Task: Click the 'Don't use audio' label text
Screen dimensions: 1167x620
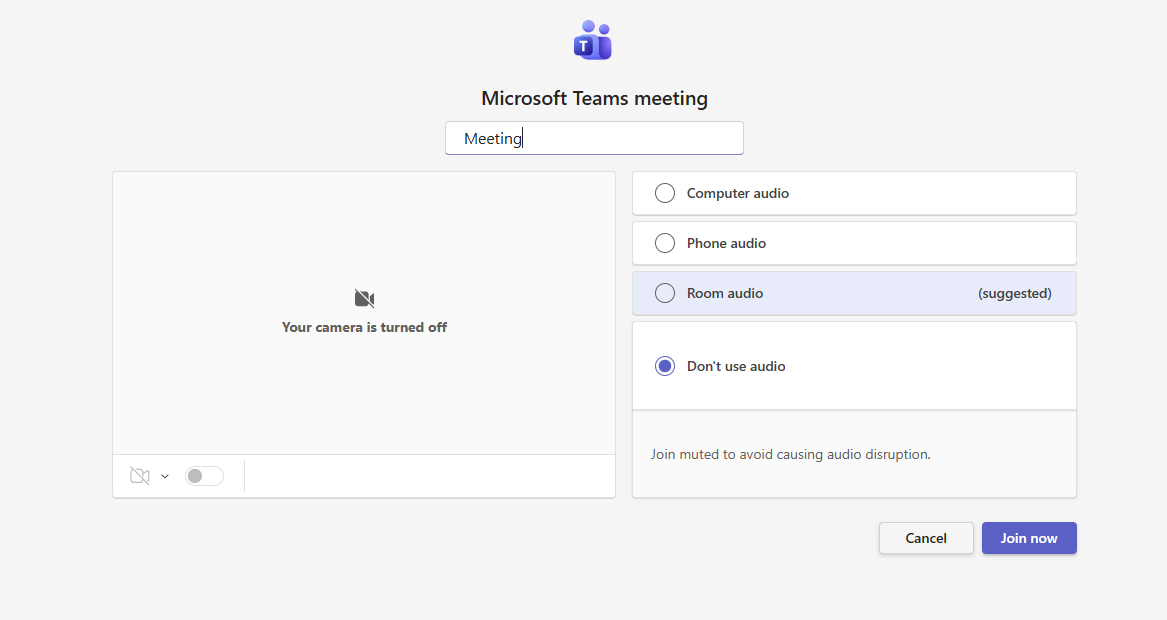Action: pyautogui.click(x=736, y=366)
